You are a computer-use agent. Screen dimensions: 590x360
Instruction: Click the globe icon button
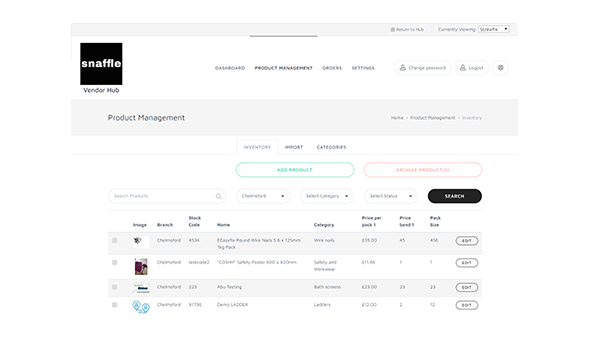(x=500, y=68)
